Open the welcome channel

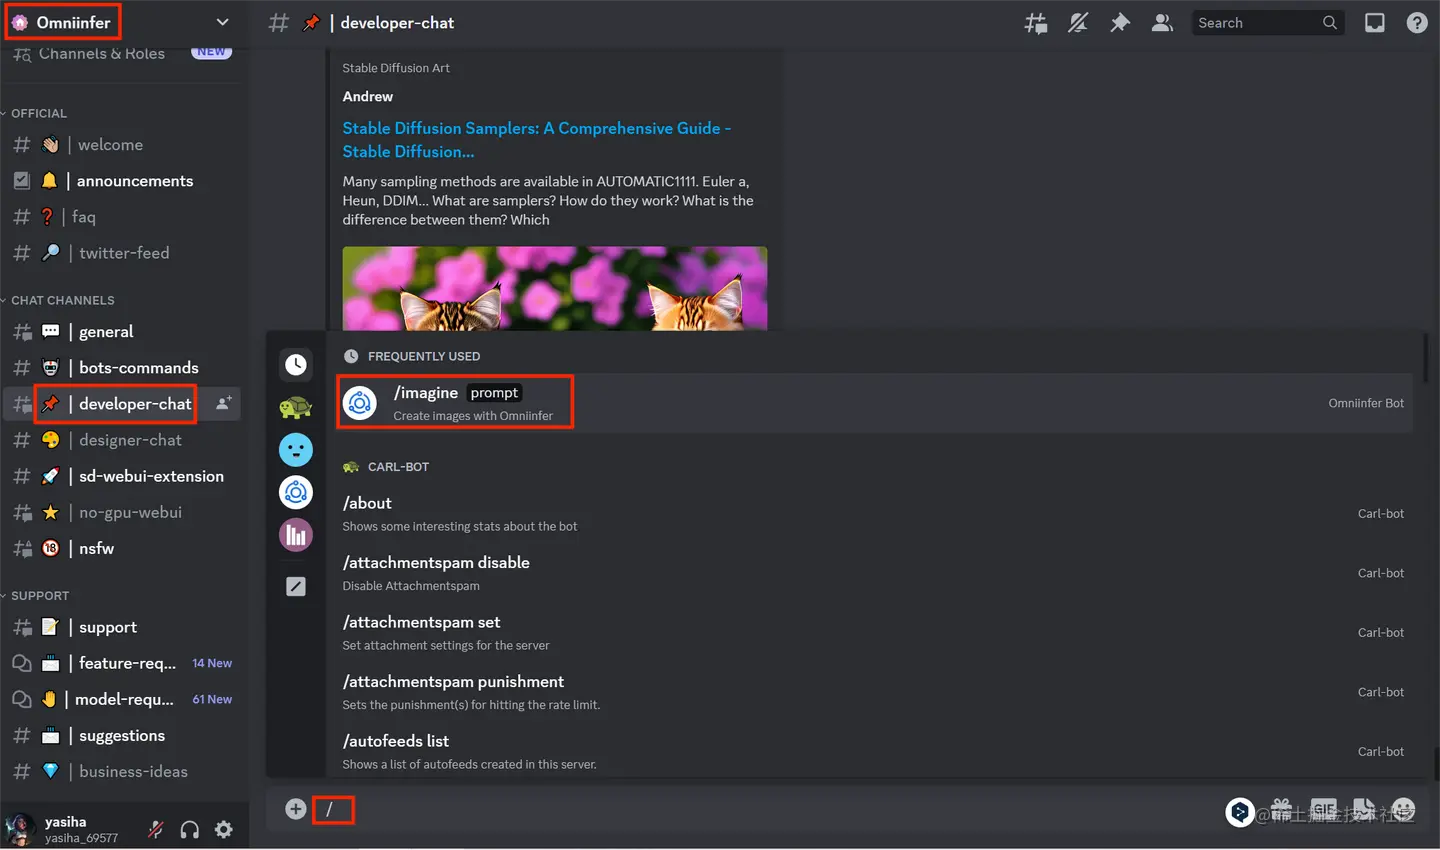tap(122, 145)
